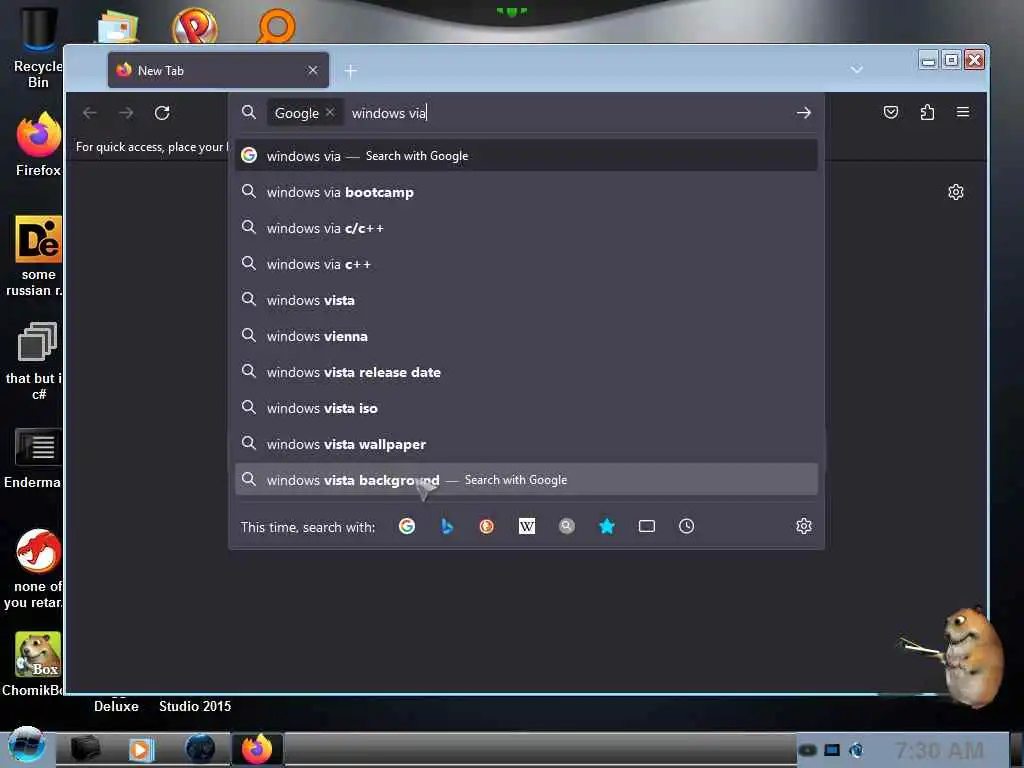Viewport: 1024px width, 768px height.
Task: Search this time with Wikipedia icon
Action: pos(526,526)
